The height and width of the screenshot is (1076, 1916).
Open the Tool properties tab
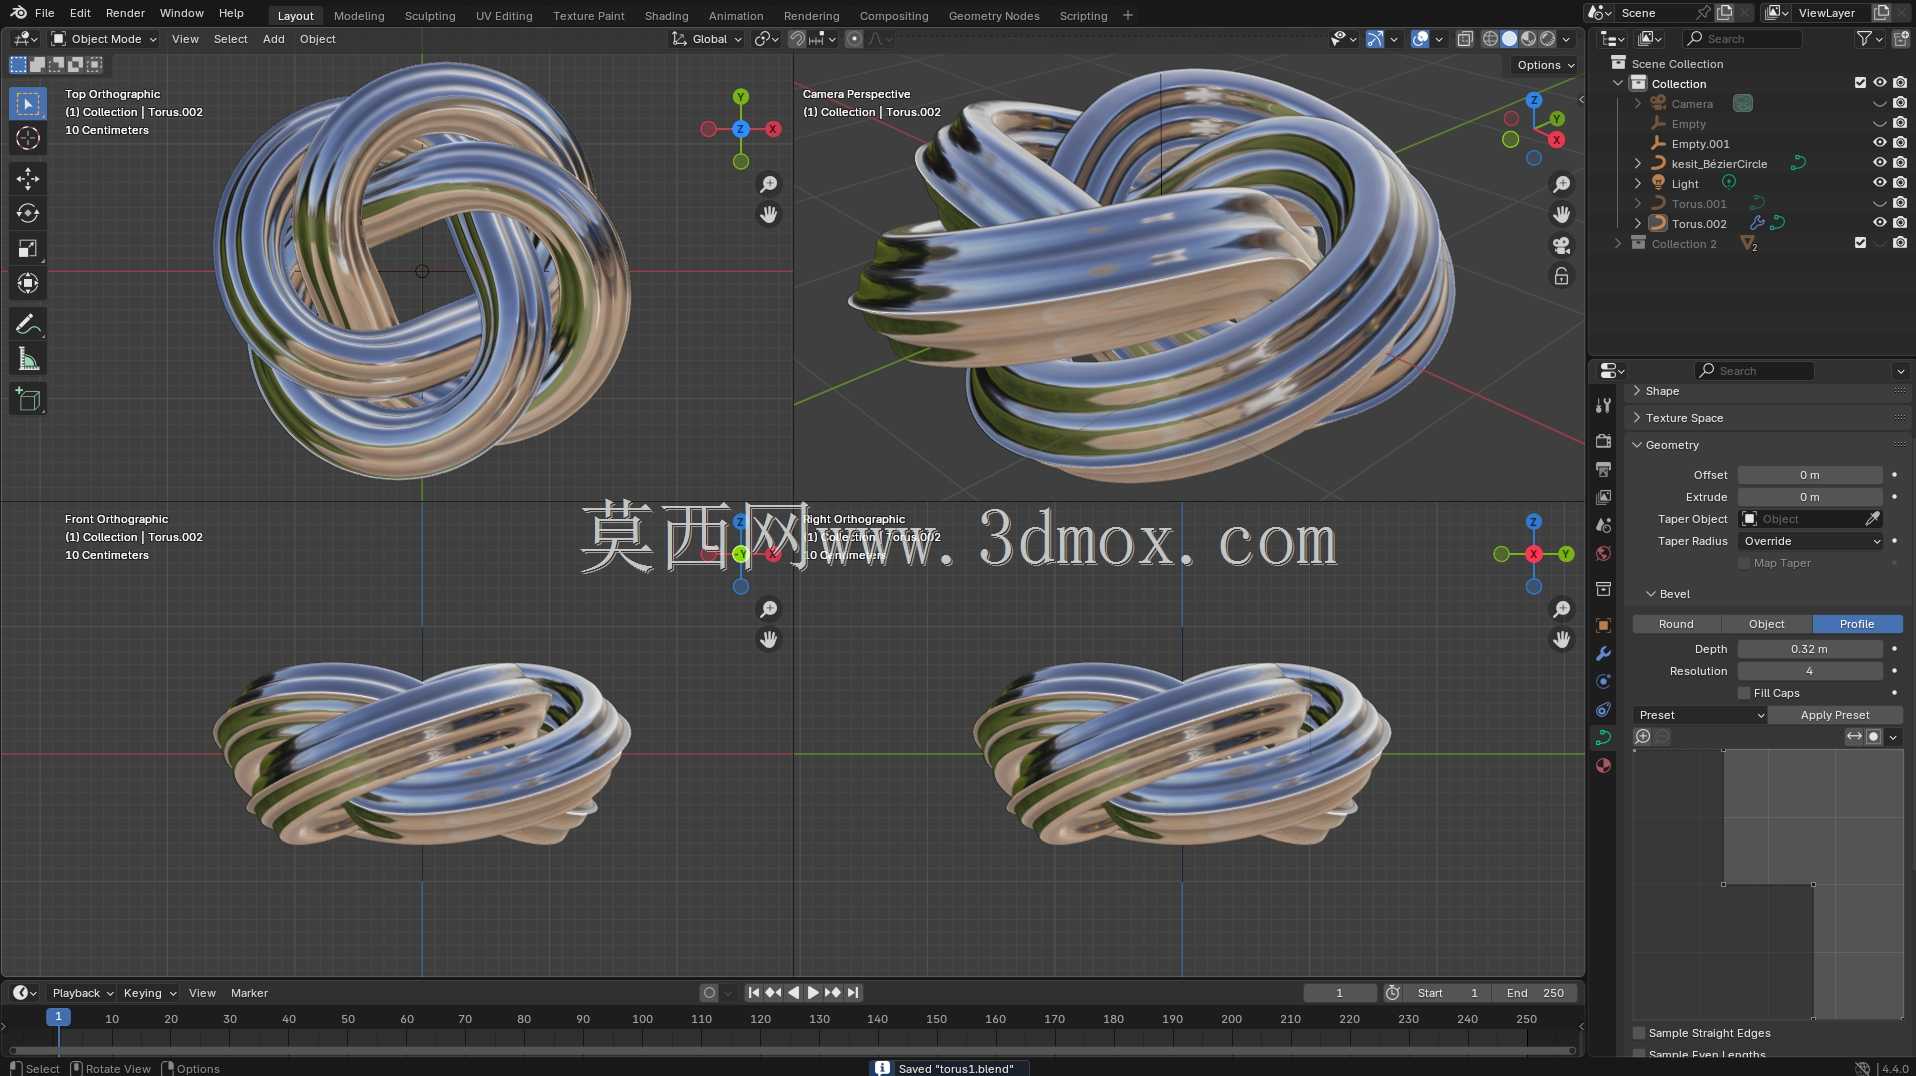(x=1604, y=405)
